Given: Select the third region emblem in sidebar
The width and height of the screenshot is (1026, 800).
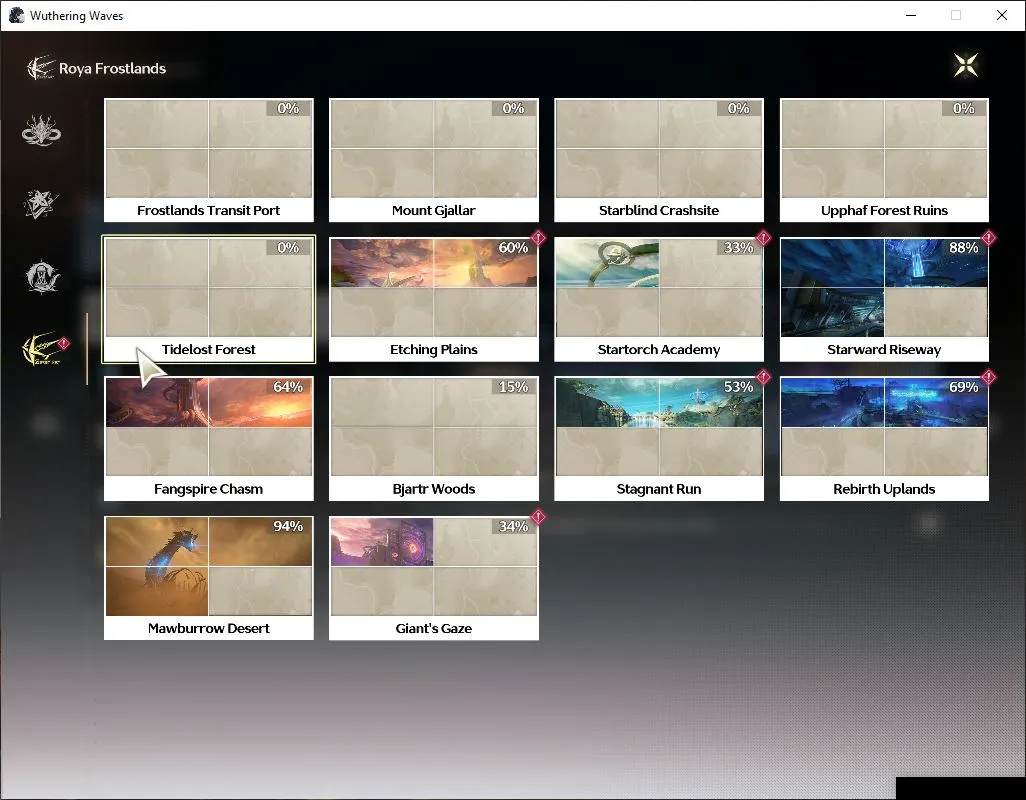Looking at the screenshot, I should 43,277.
